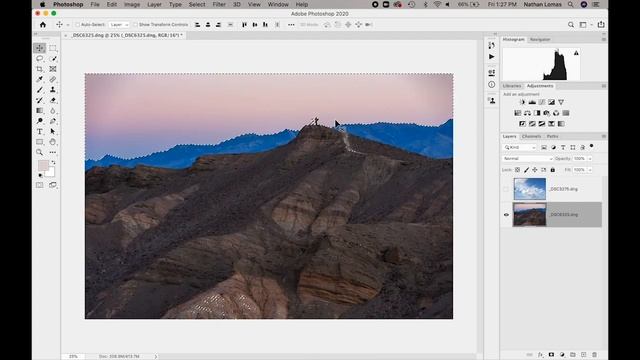Toggle Quick Mask mode
This screenshot has width=640, height=360.
tap(40, 185)
